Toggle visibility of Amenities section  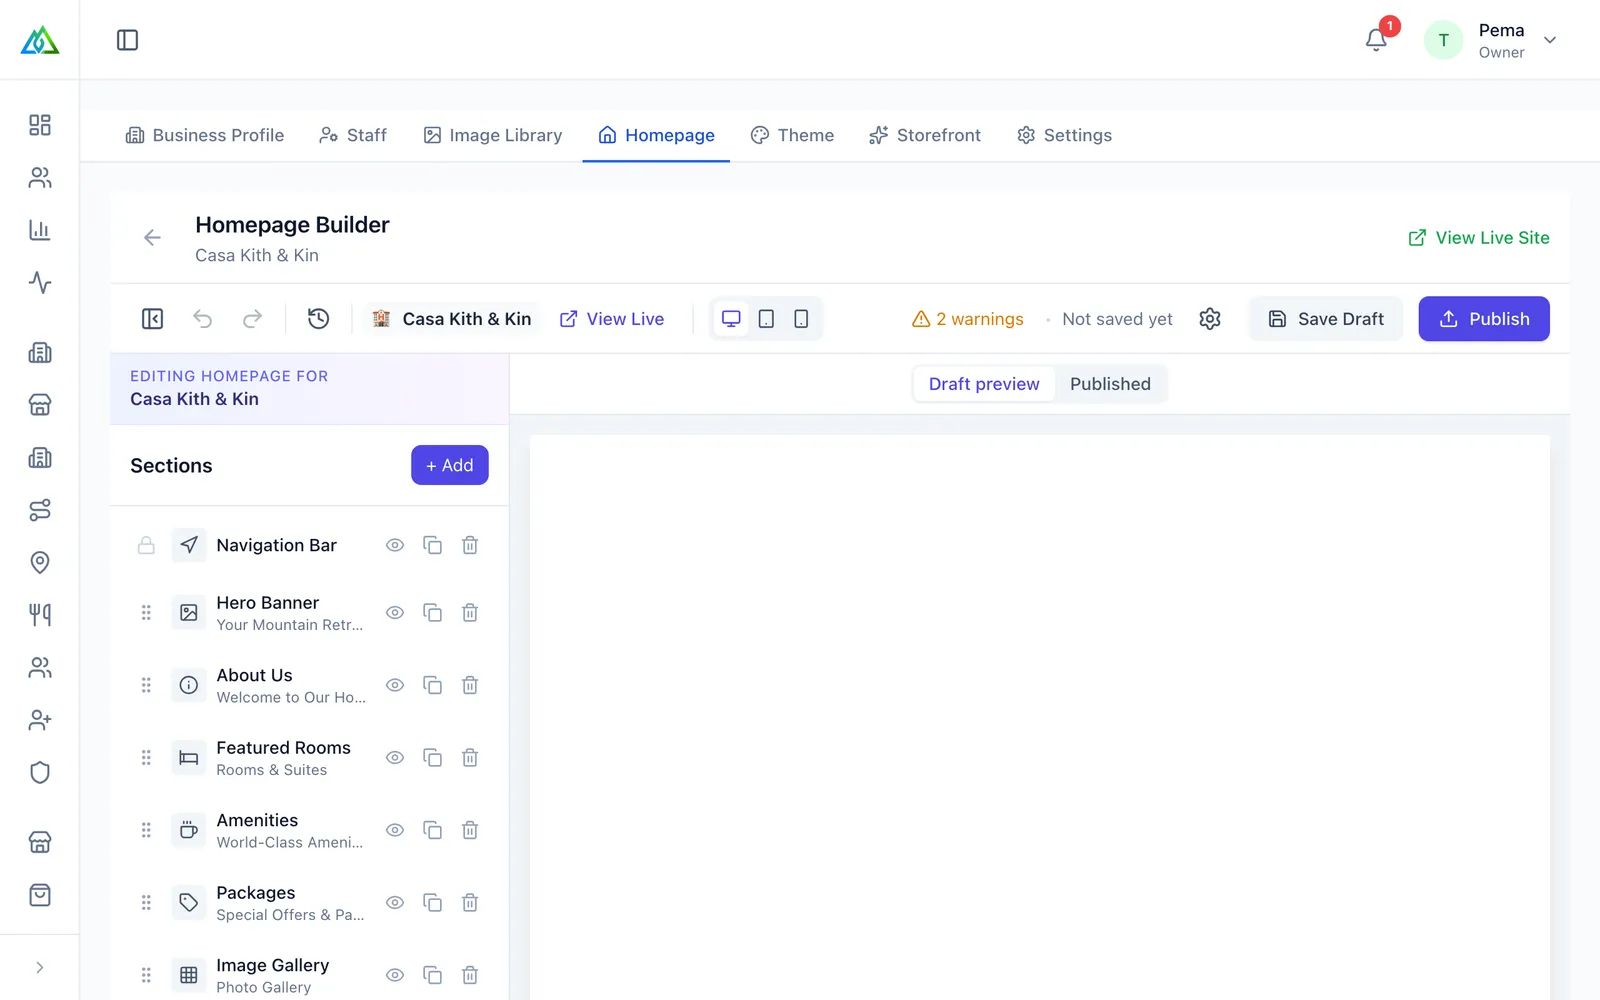pos(395,830)
